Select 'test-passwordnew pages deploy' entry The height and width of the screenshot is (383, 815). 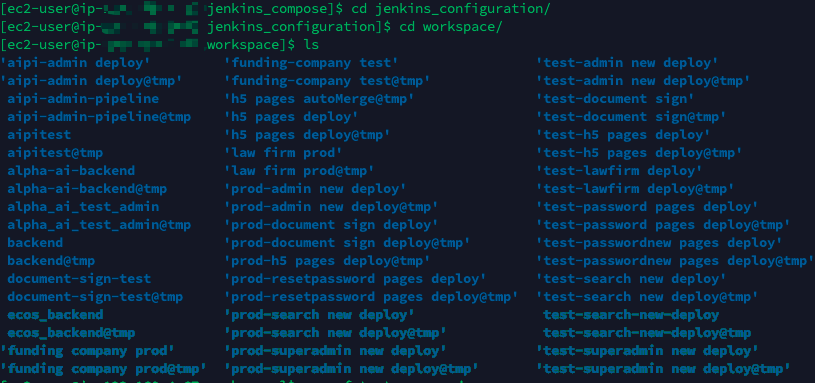point(659,243)
